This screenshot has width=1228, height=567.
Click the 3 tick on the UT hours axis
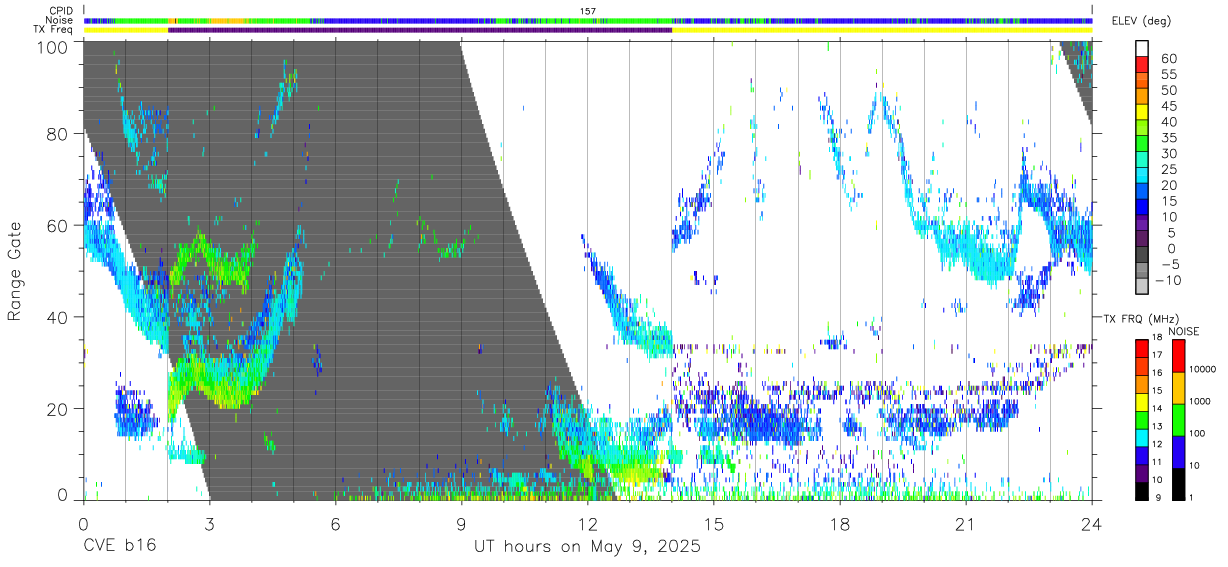click(209, 524)
